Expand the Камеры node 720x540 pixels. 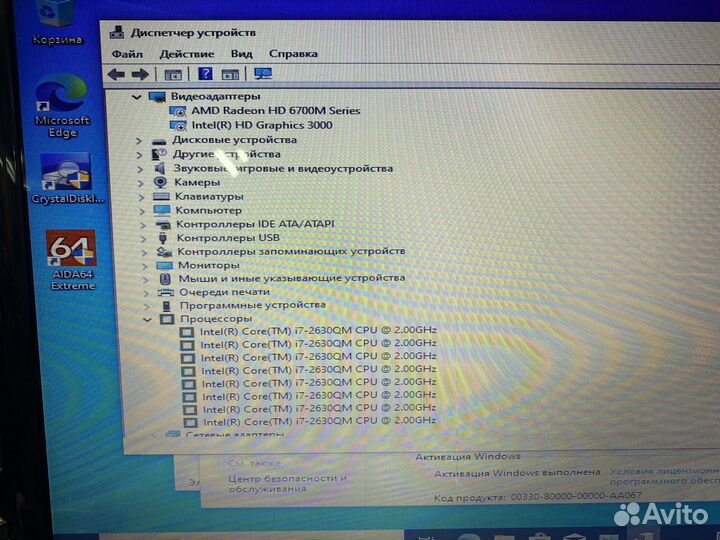(141, 183)
